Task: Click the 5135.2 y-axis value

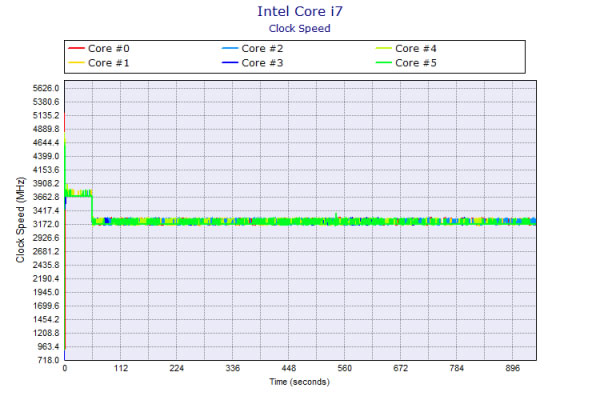Action: [46, 115]
